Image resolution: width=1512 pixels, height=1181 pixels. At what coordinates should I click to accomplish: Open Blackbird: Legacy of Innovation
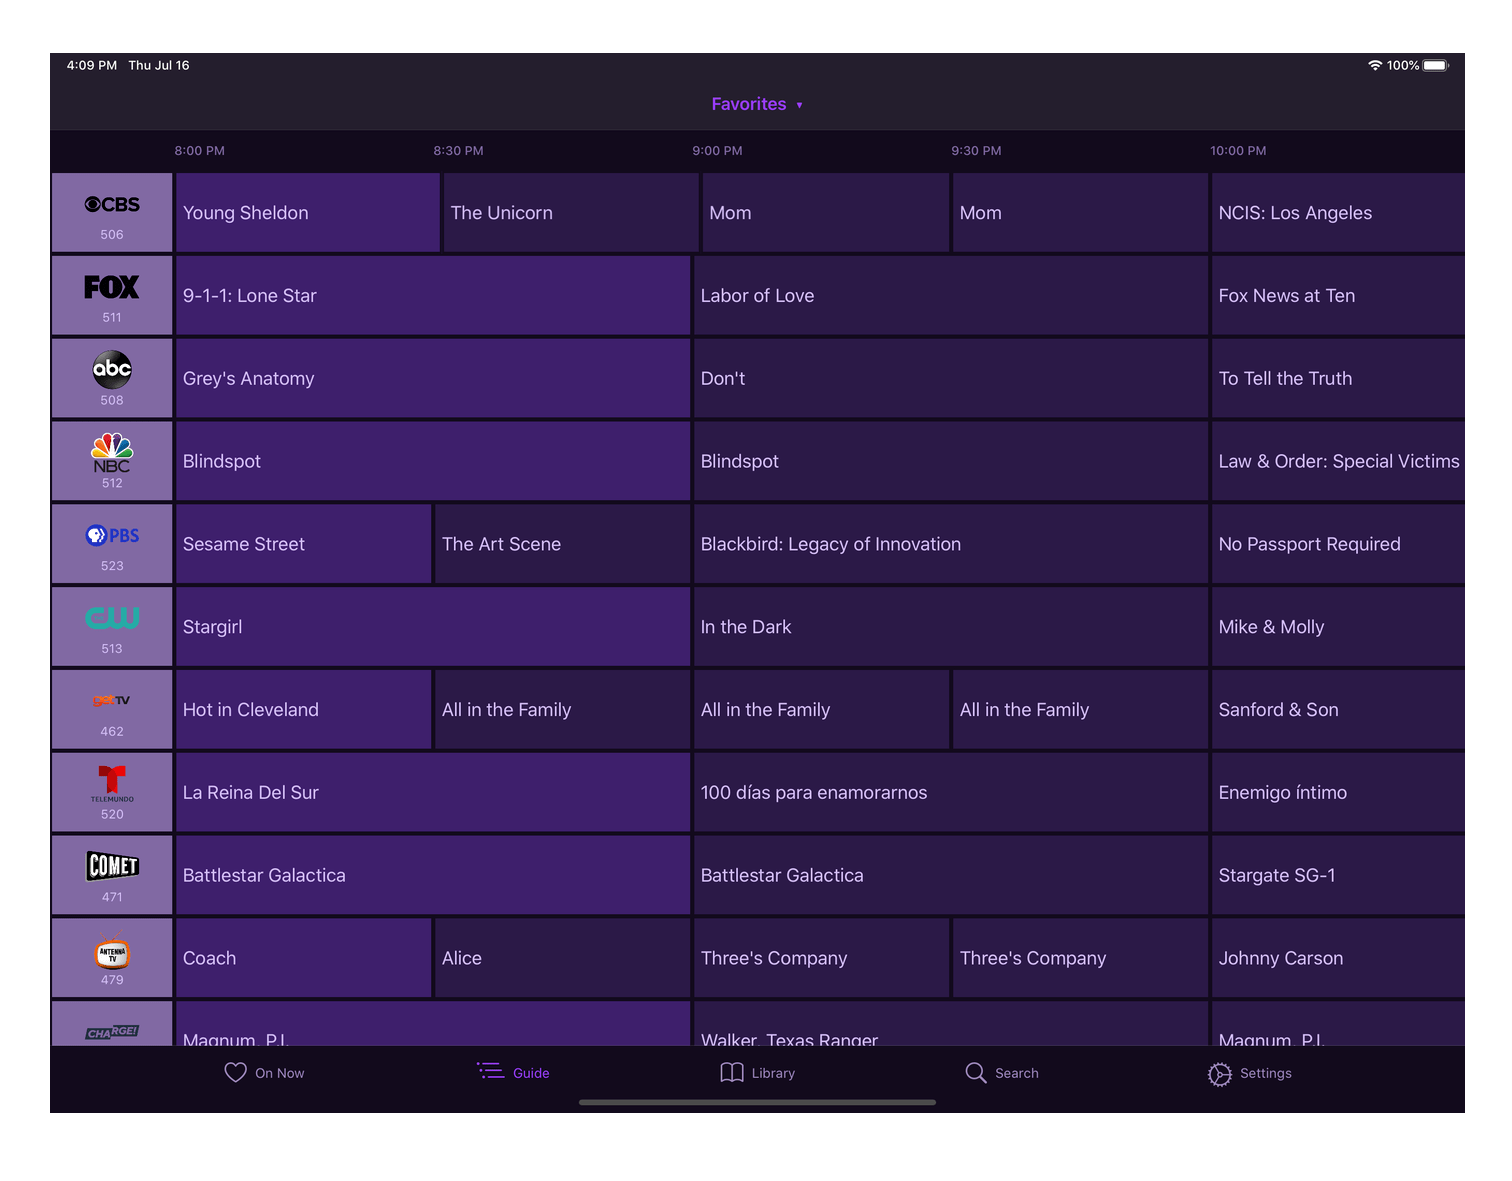(x=951, y=544)
